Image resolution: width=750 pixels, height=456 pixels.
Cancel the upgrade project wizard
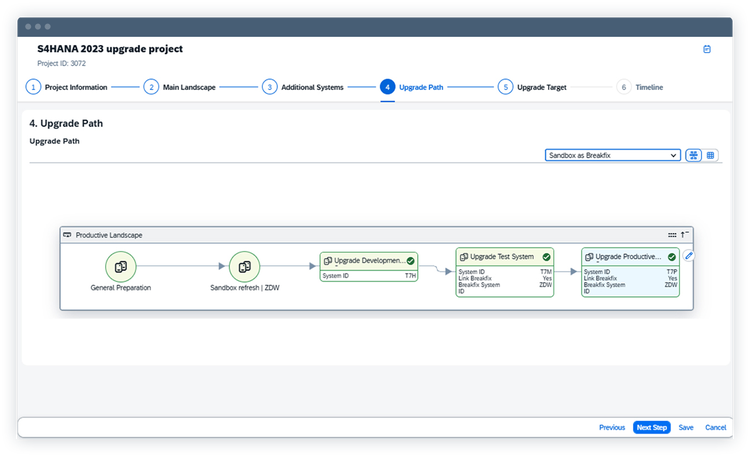(716, 427)
